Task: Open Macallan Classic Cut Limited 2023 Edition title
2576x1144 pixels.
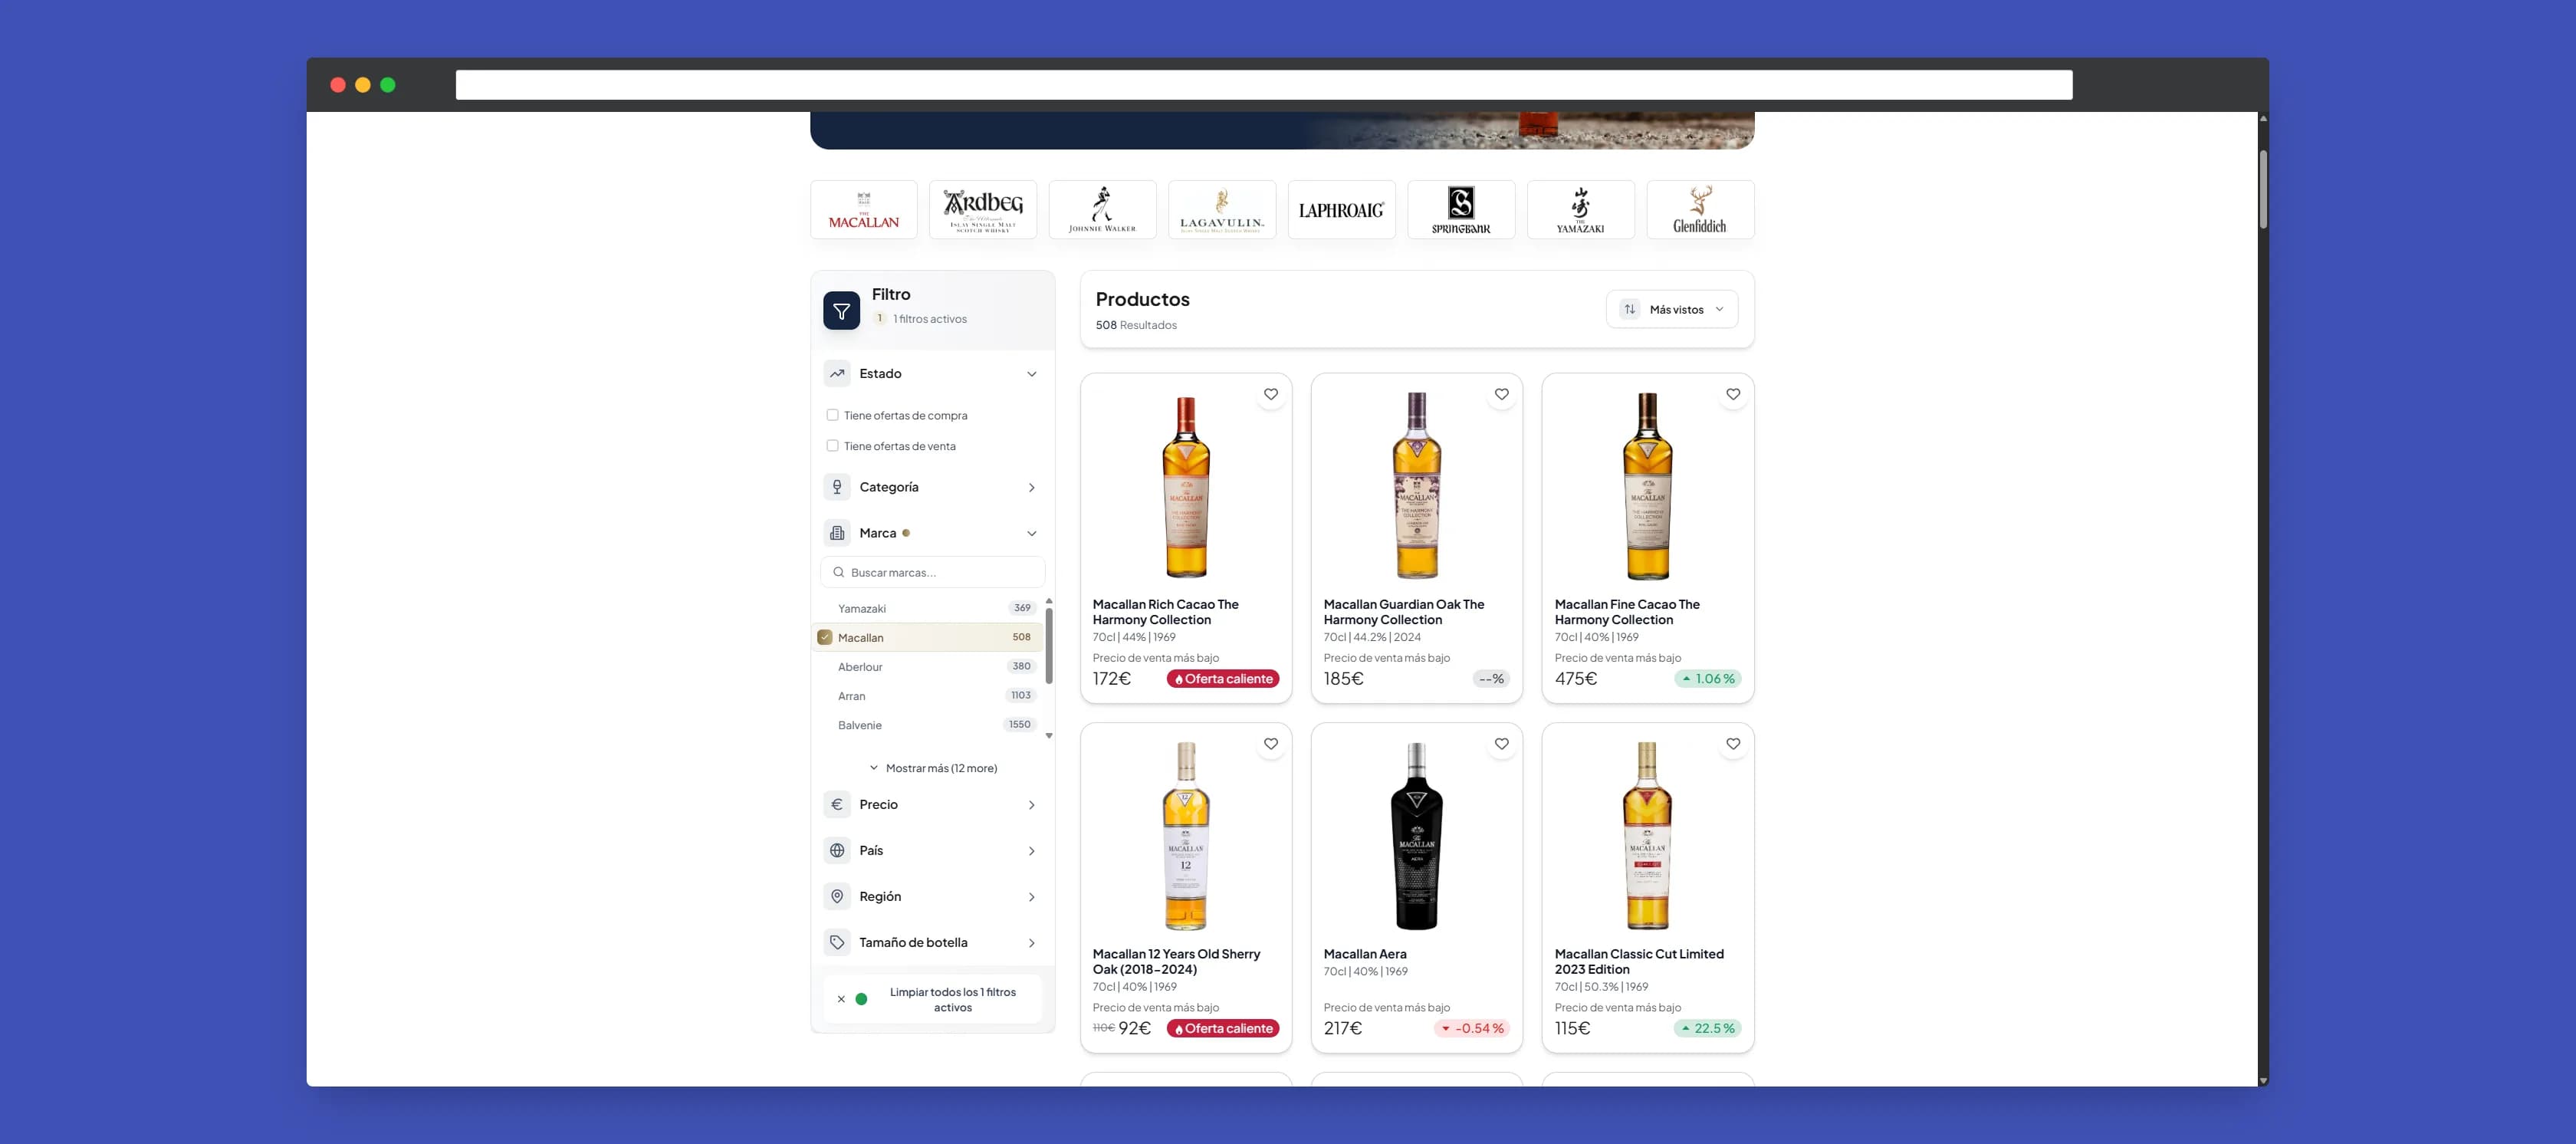Action: (1639, 962)
